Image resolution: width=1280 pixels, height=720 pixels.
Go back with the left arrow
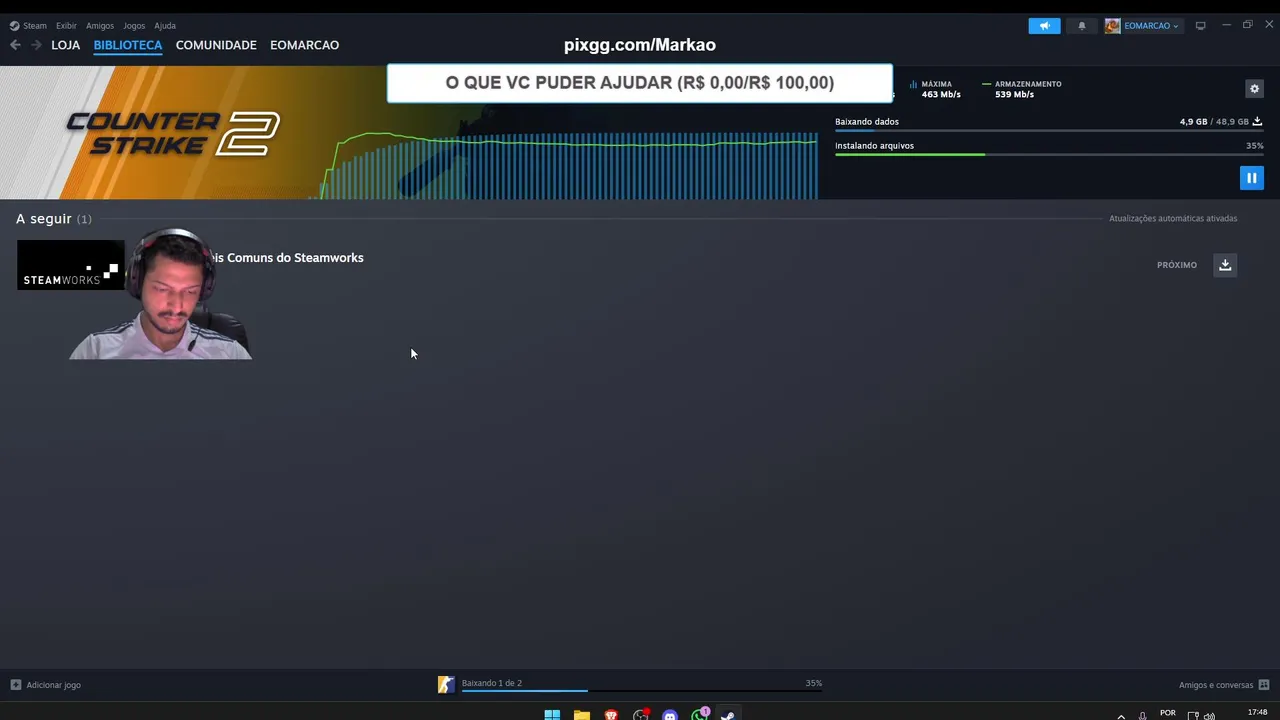[x=15, y=45]
